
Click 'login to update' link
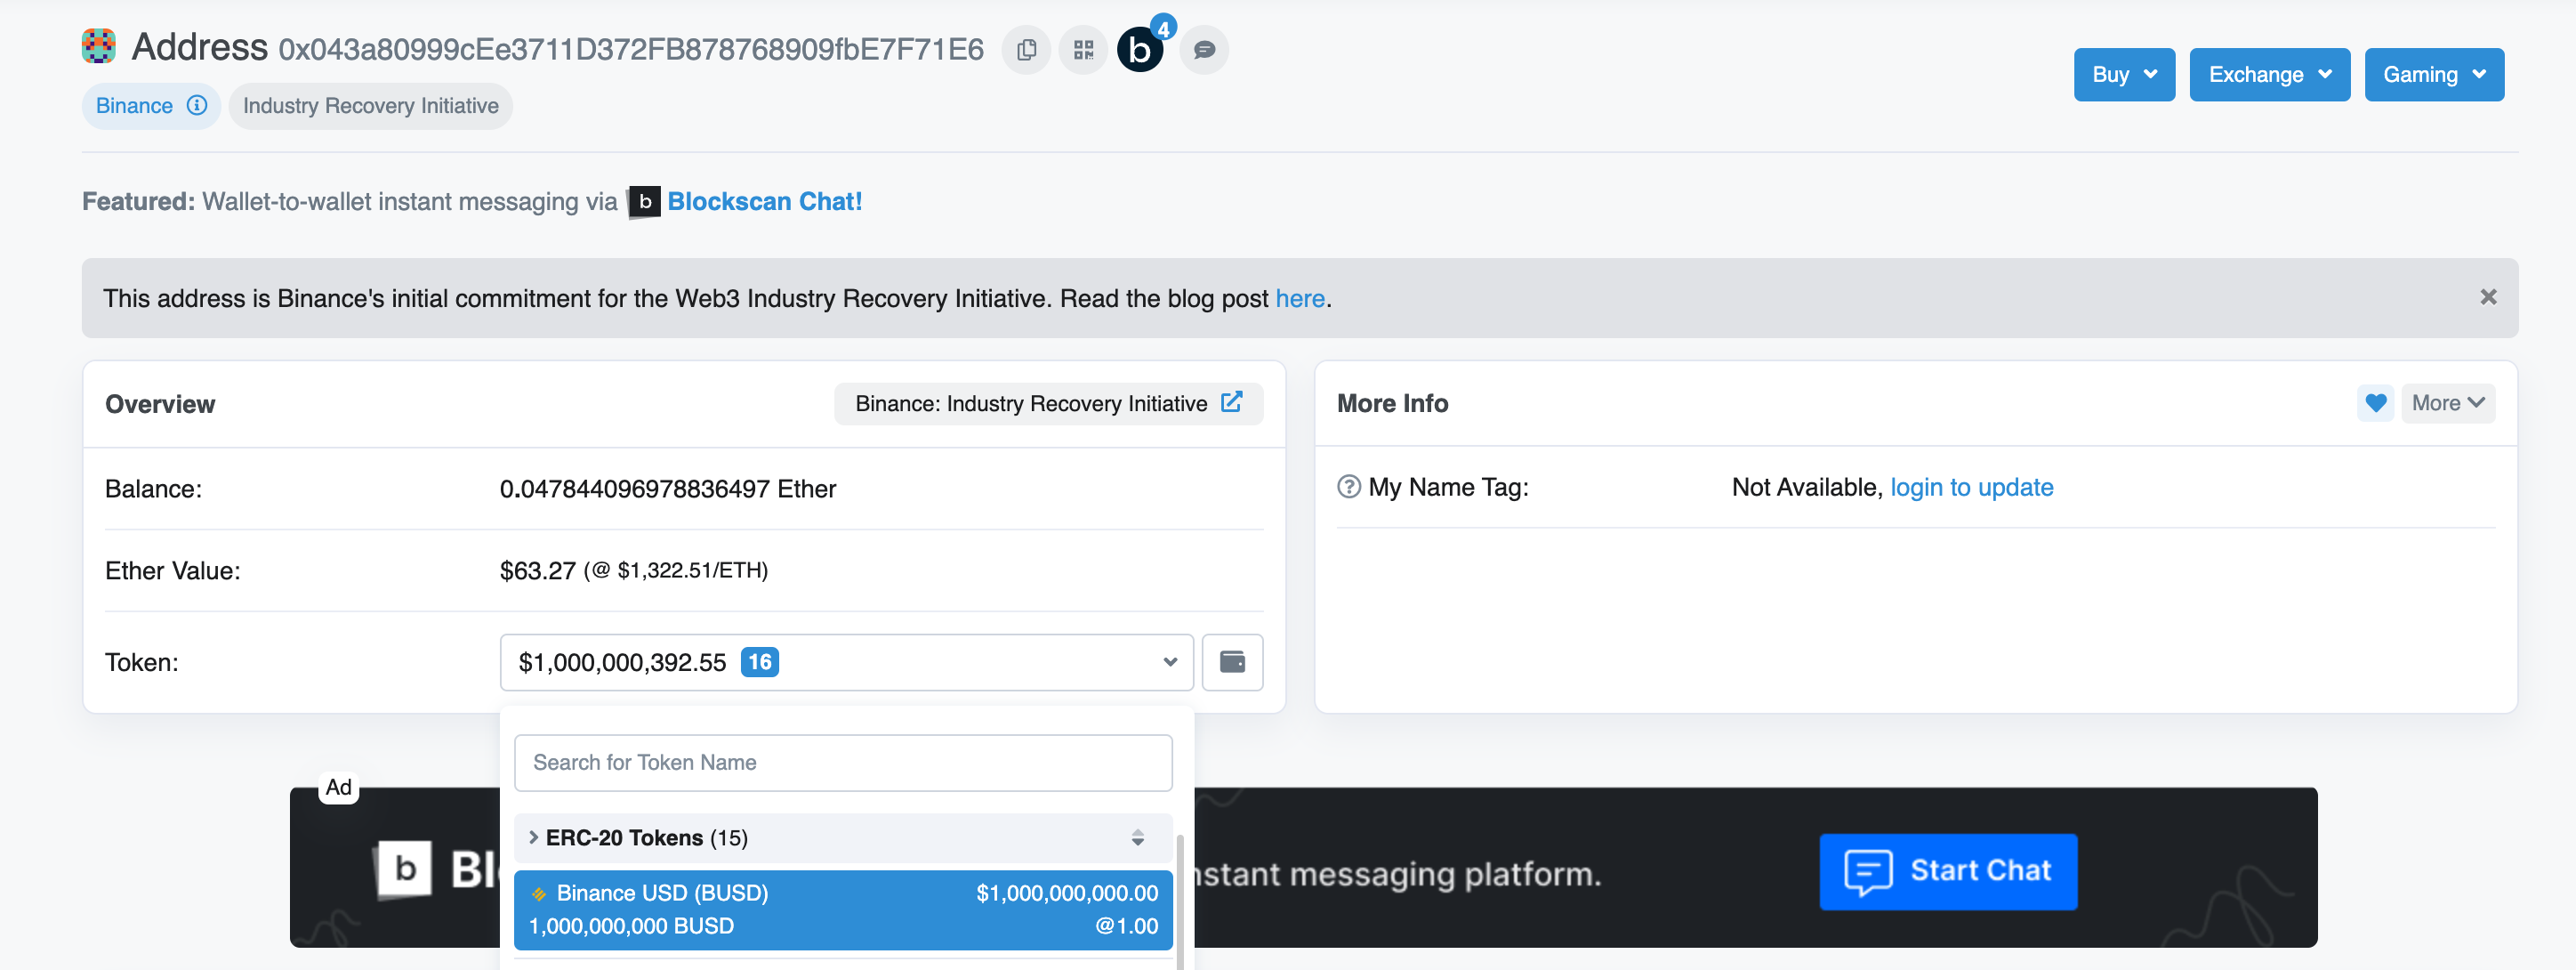[x=1971, y=487]
